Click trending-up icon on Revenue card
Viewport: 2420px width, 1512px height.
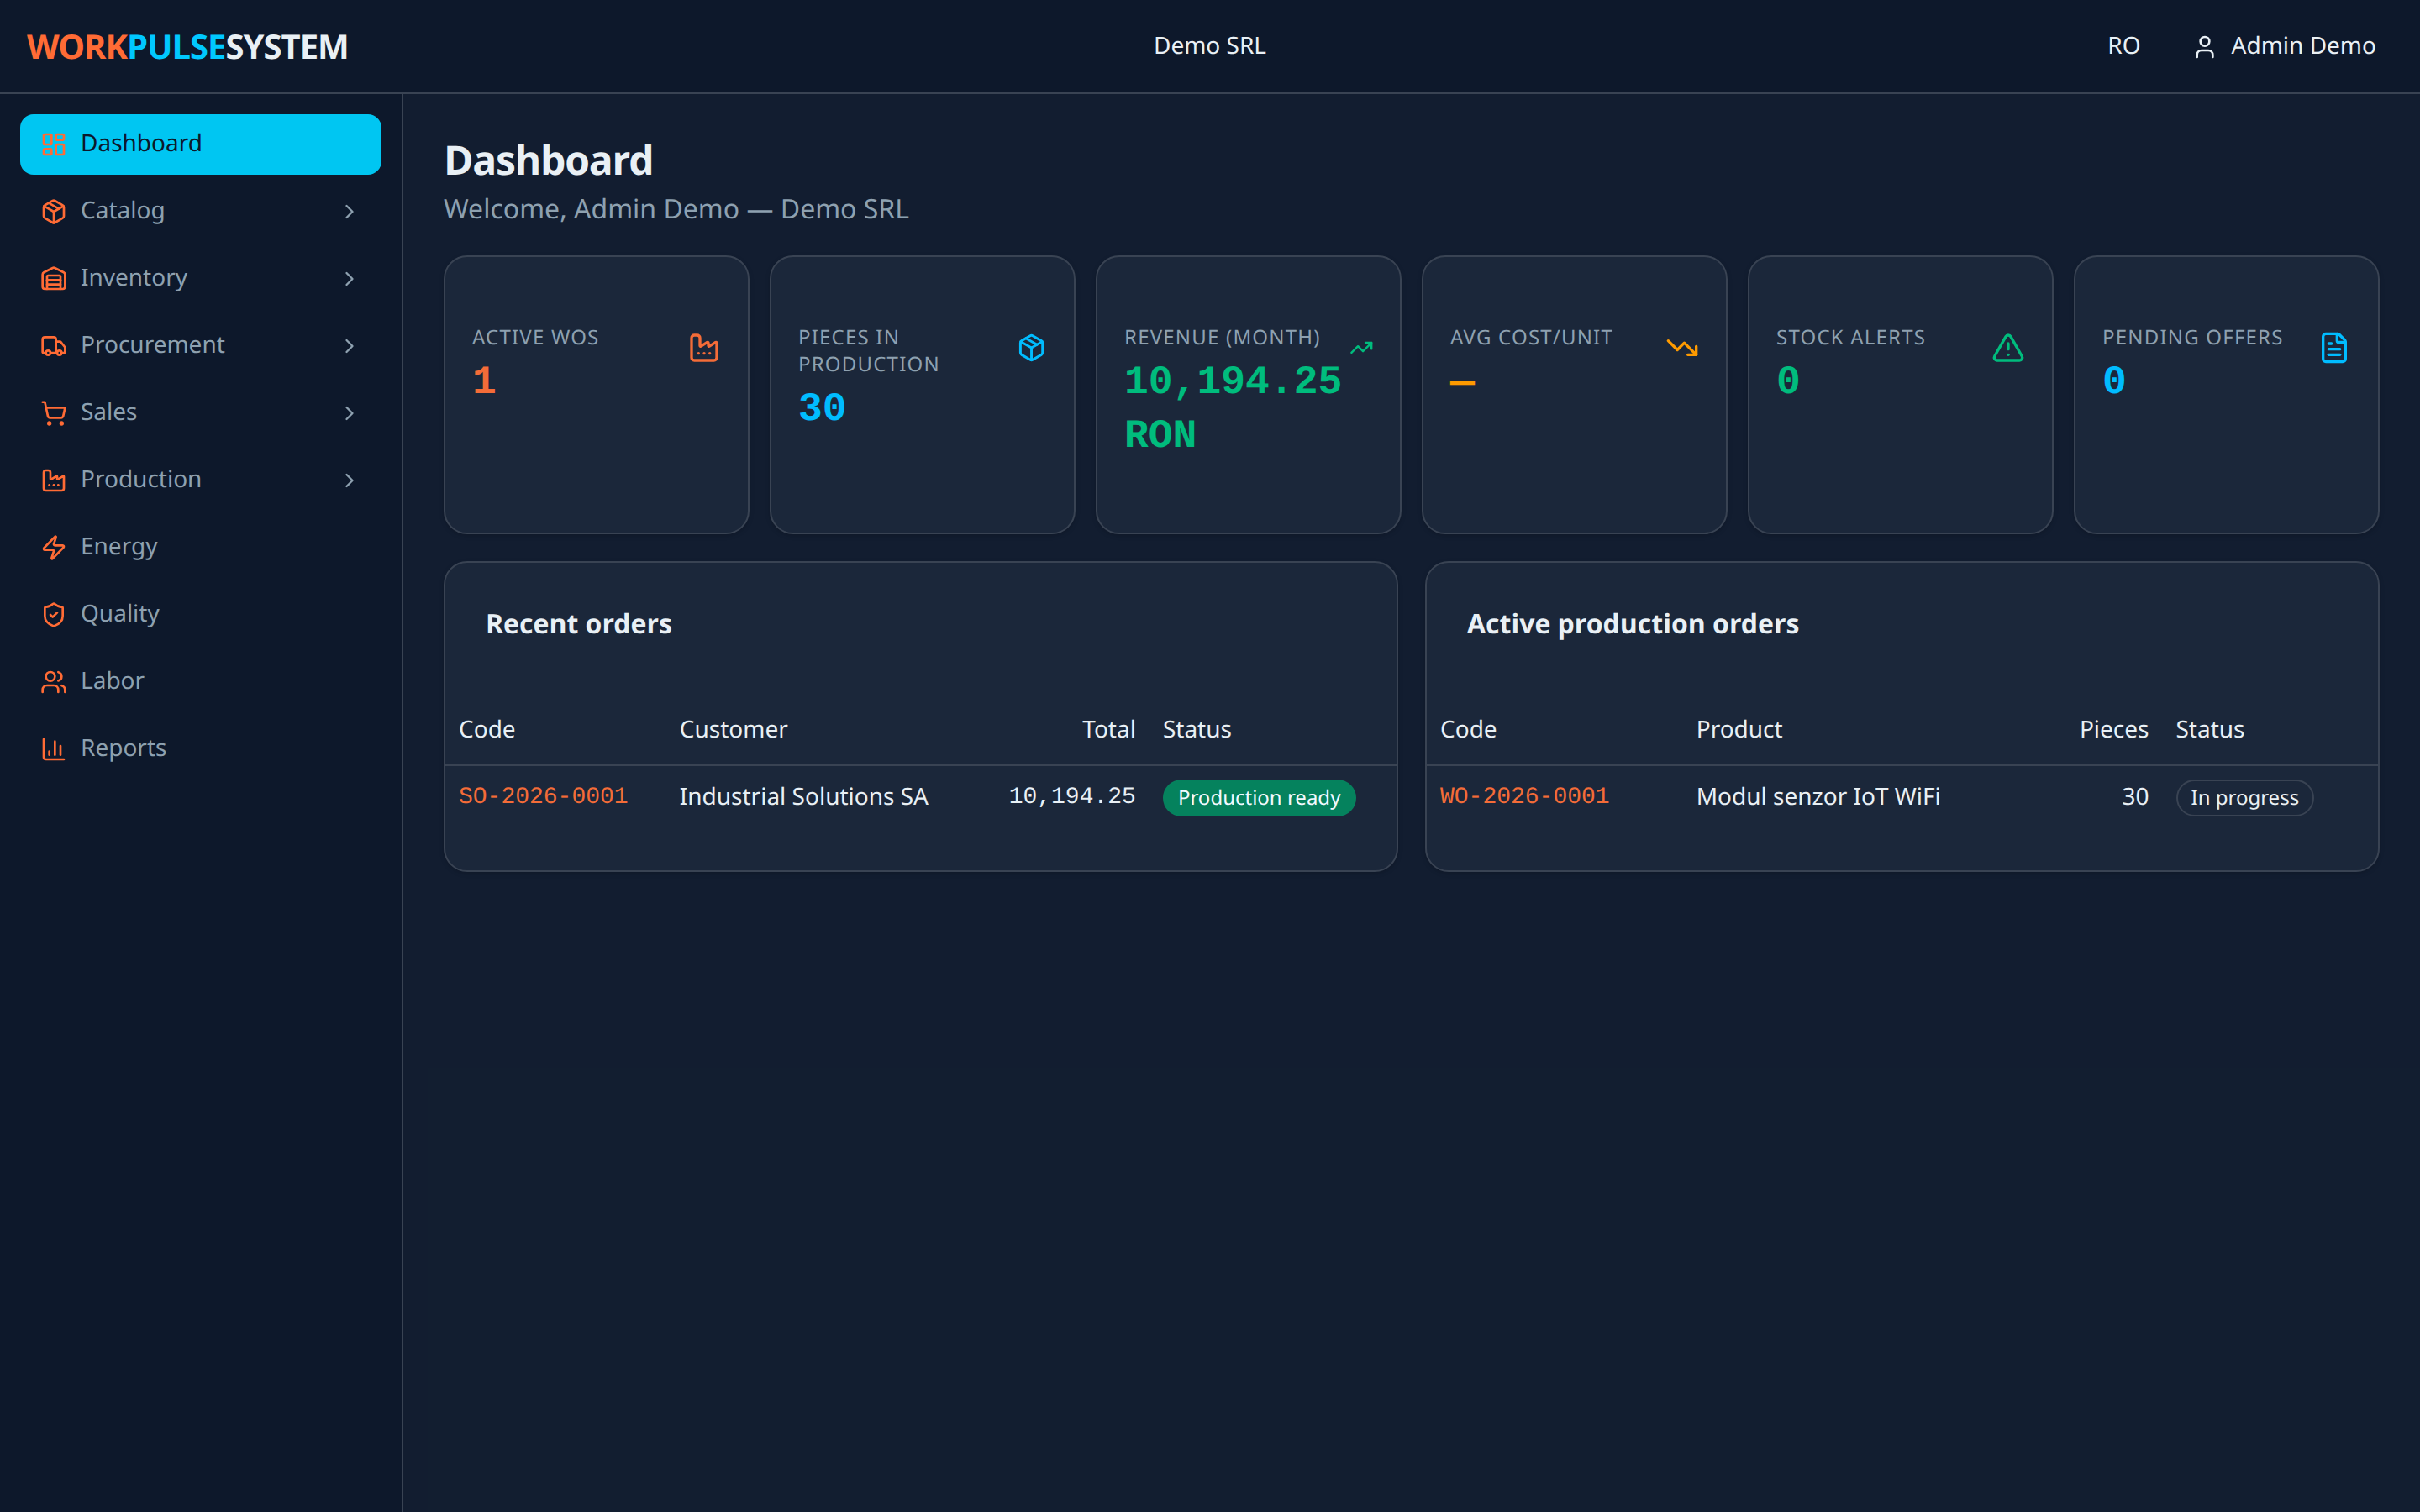tap(1361, 348)
